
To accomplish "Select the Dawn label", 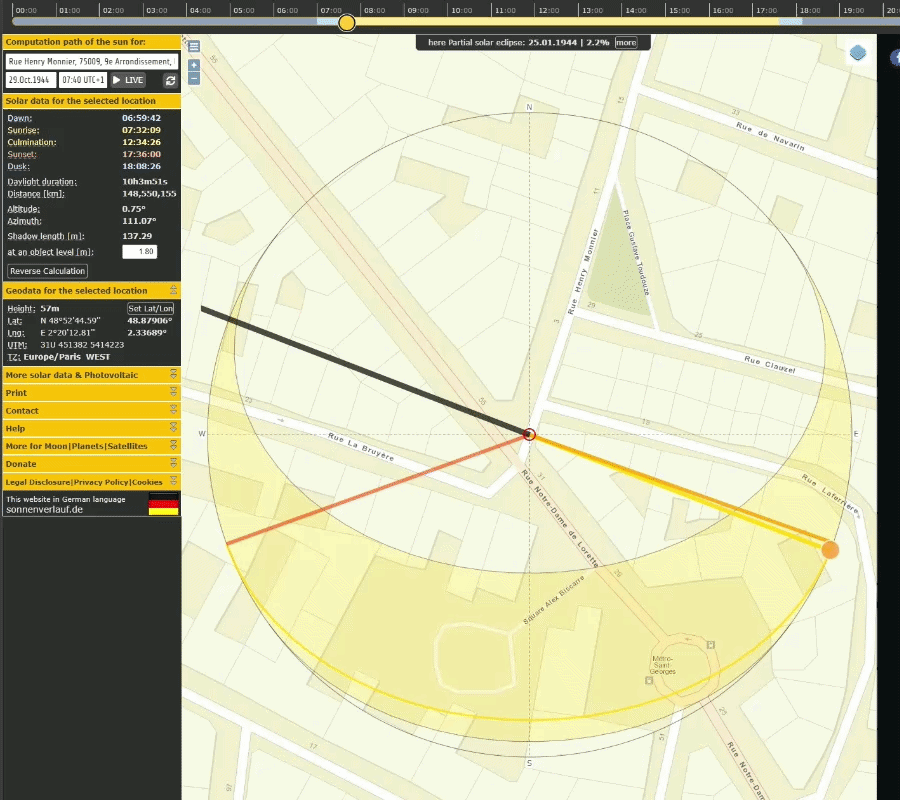I will tap(20, 118).
